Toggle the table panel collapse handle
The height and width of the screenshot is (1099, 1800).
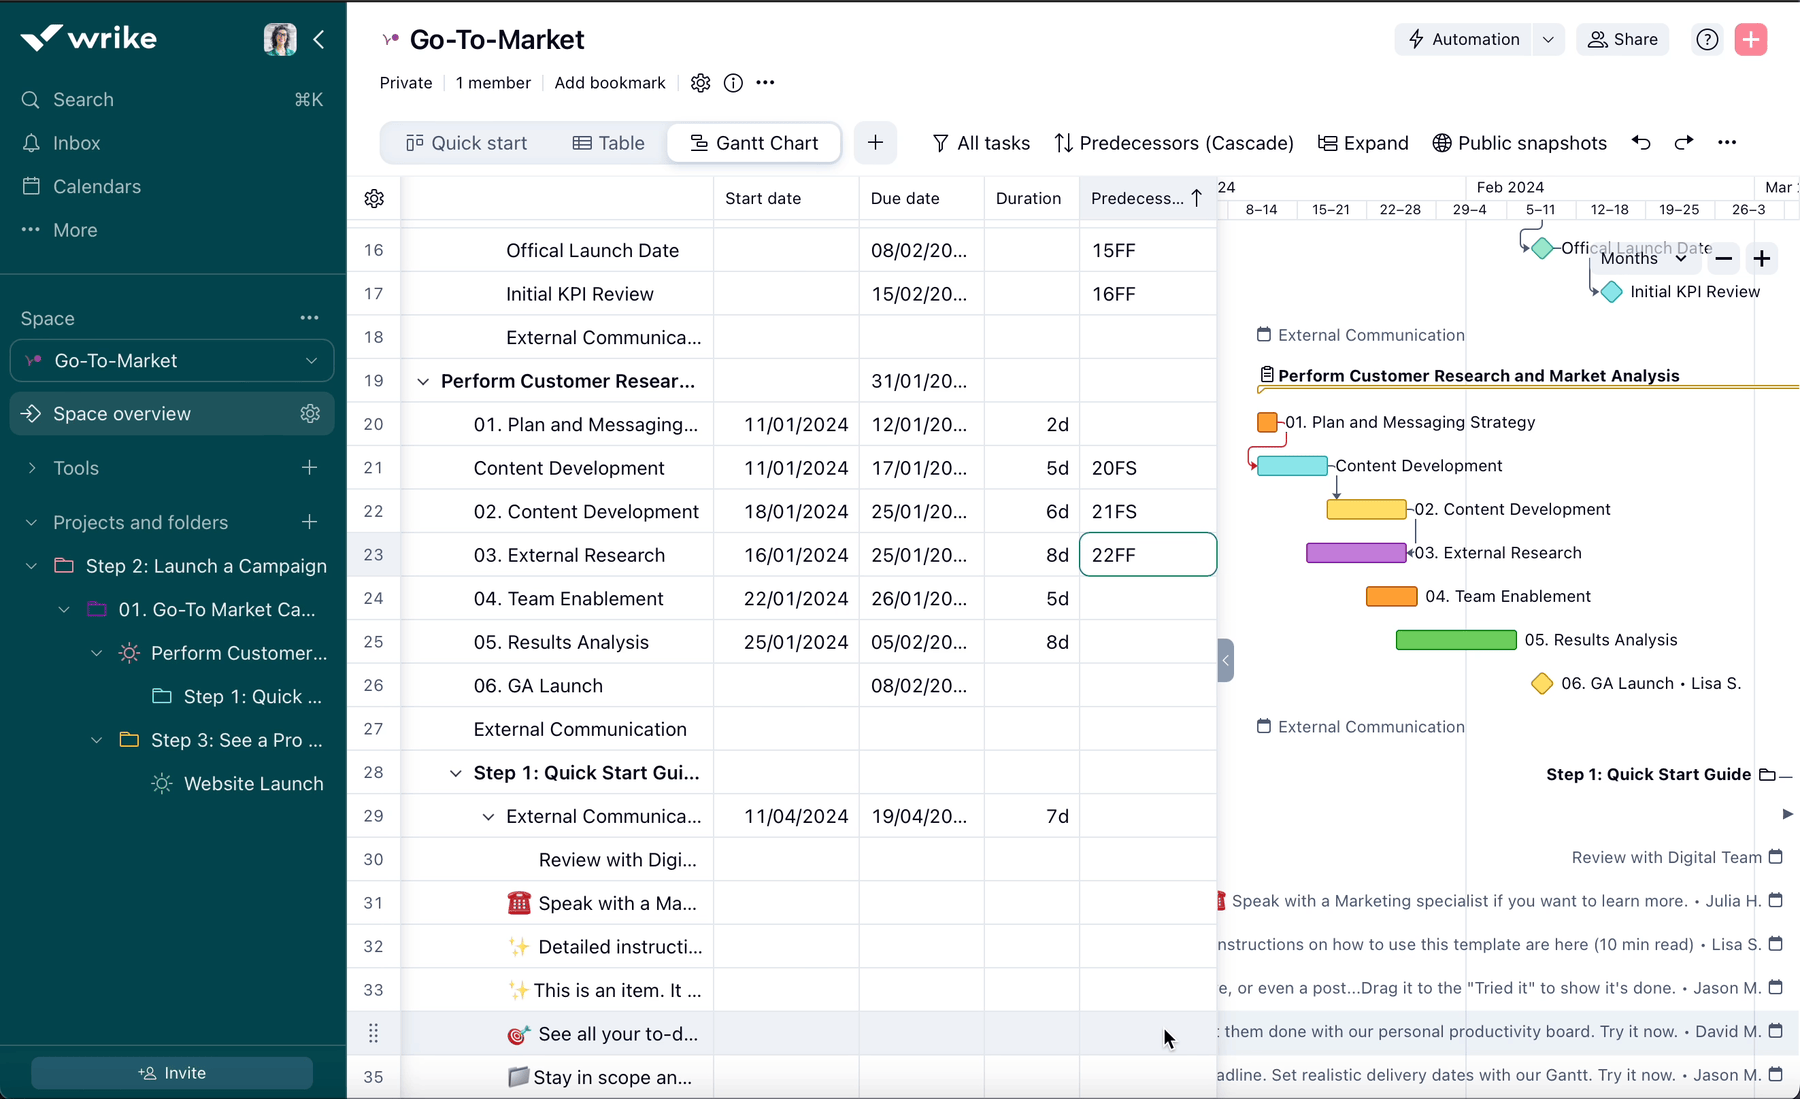point(1225,660)
